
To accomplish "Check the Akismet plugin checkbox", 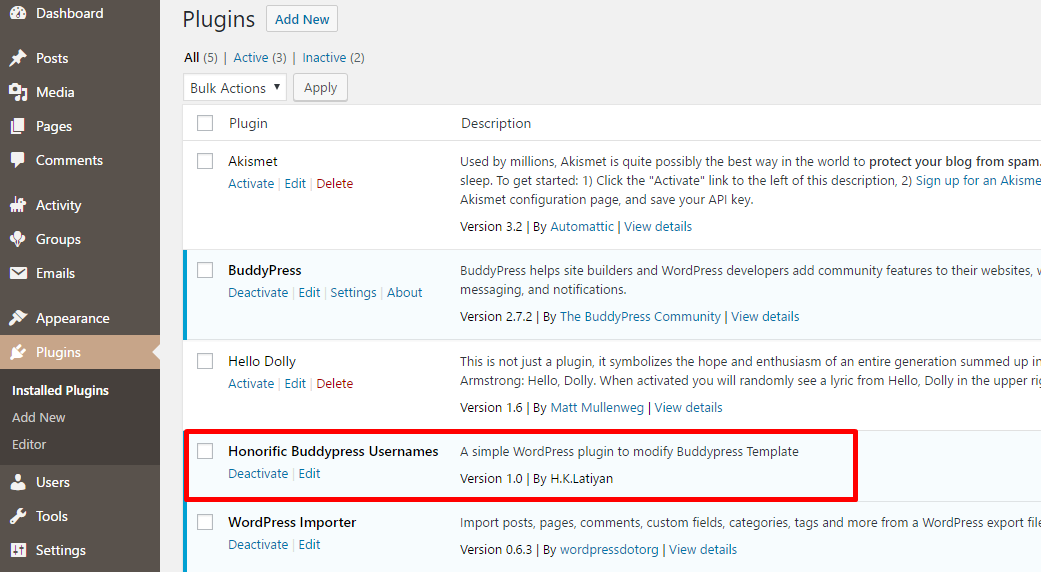I will click(x=205, y=161).
